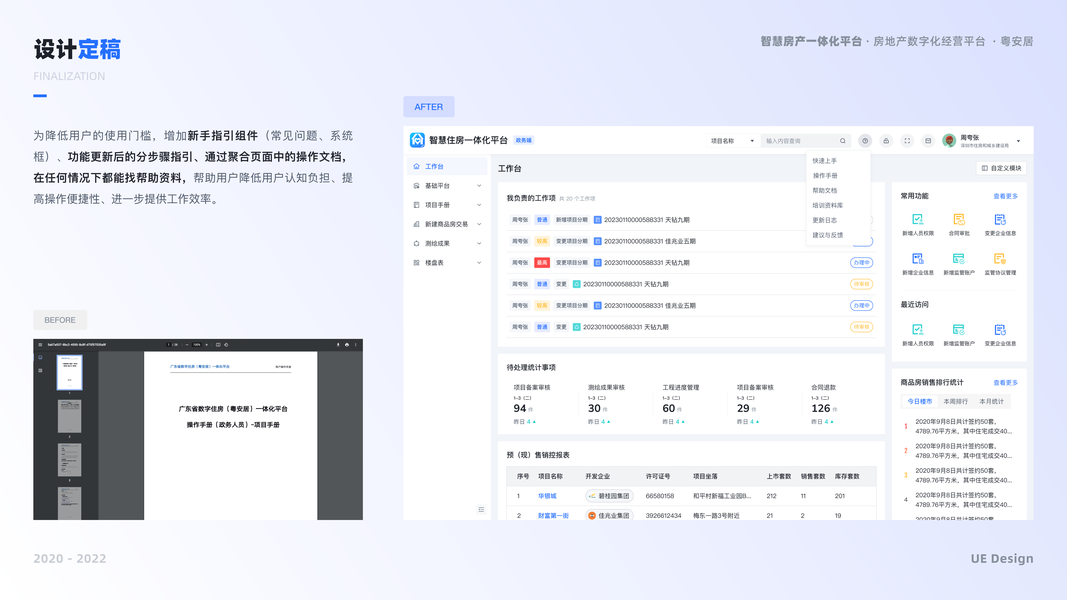Click the search magnifier icon
This screenshot has width=1067, height=600.
(x=842, y=141)
